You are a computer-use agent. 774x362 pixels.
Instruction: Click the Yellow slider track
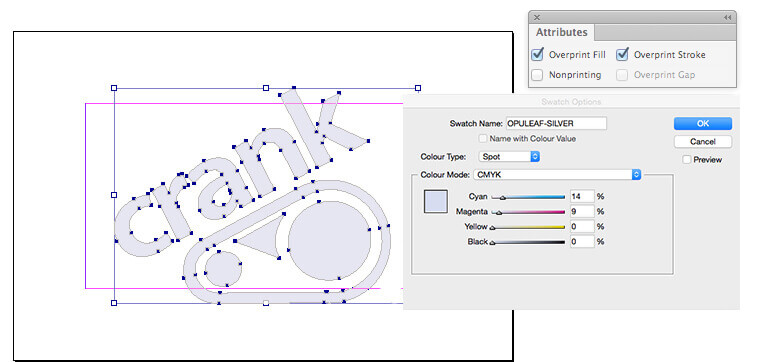(x=528, y=227)
